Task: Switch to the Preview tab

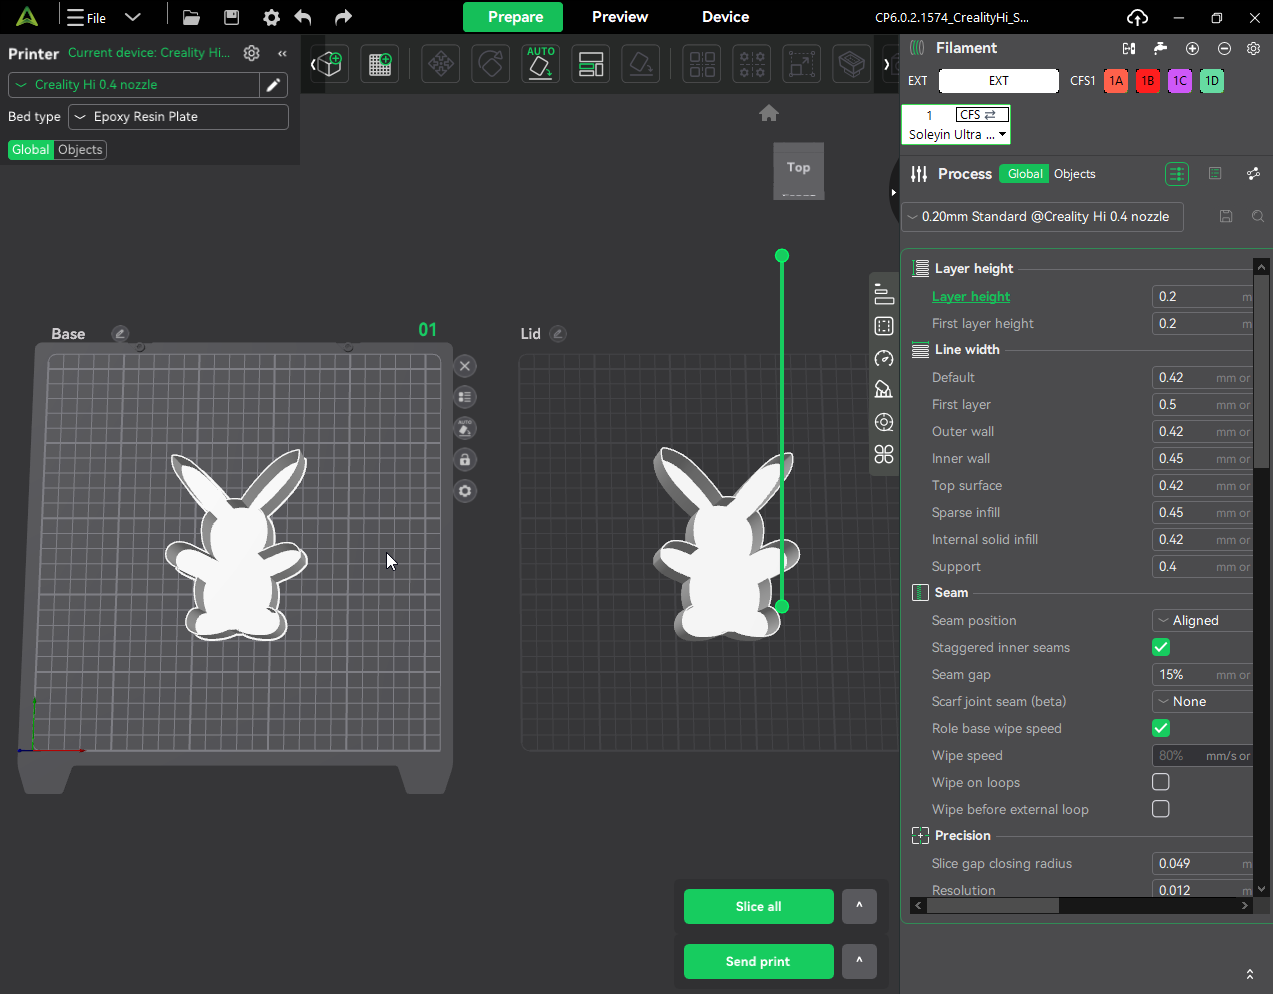Action: pos(619,17)
